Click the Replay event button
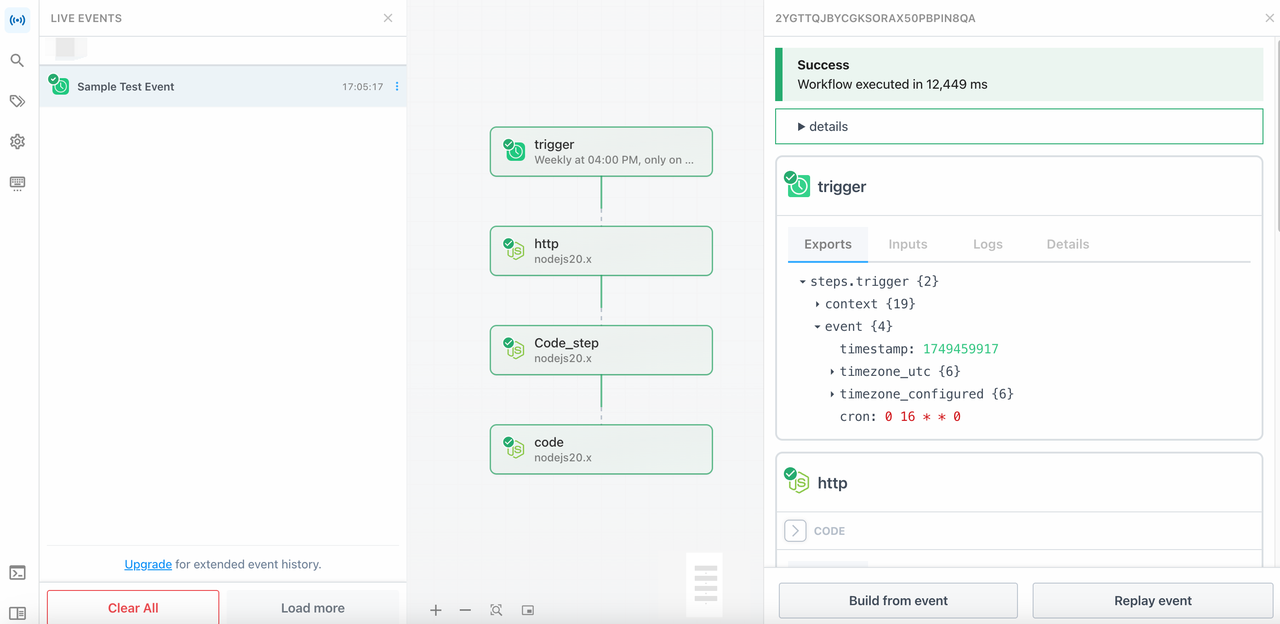Viewport: 1280px width, 624px height. pyautogui.click(x=1152, y=601)
